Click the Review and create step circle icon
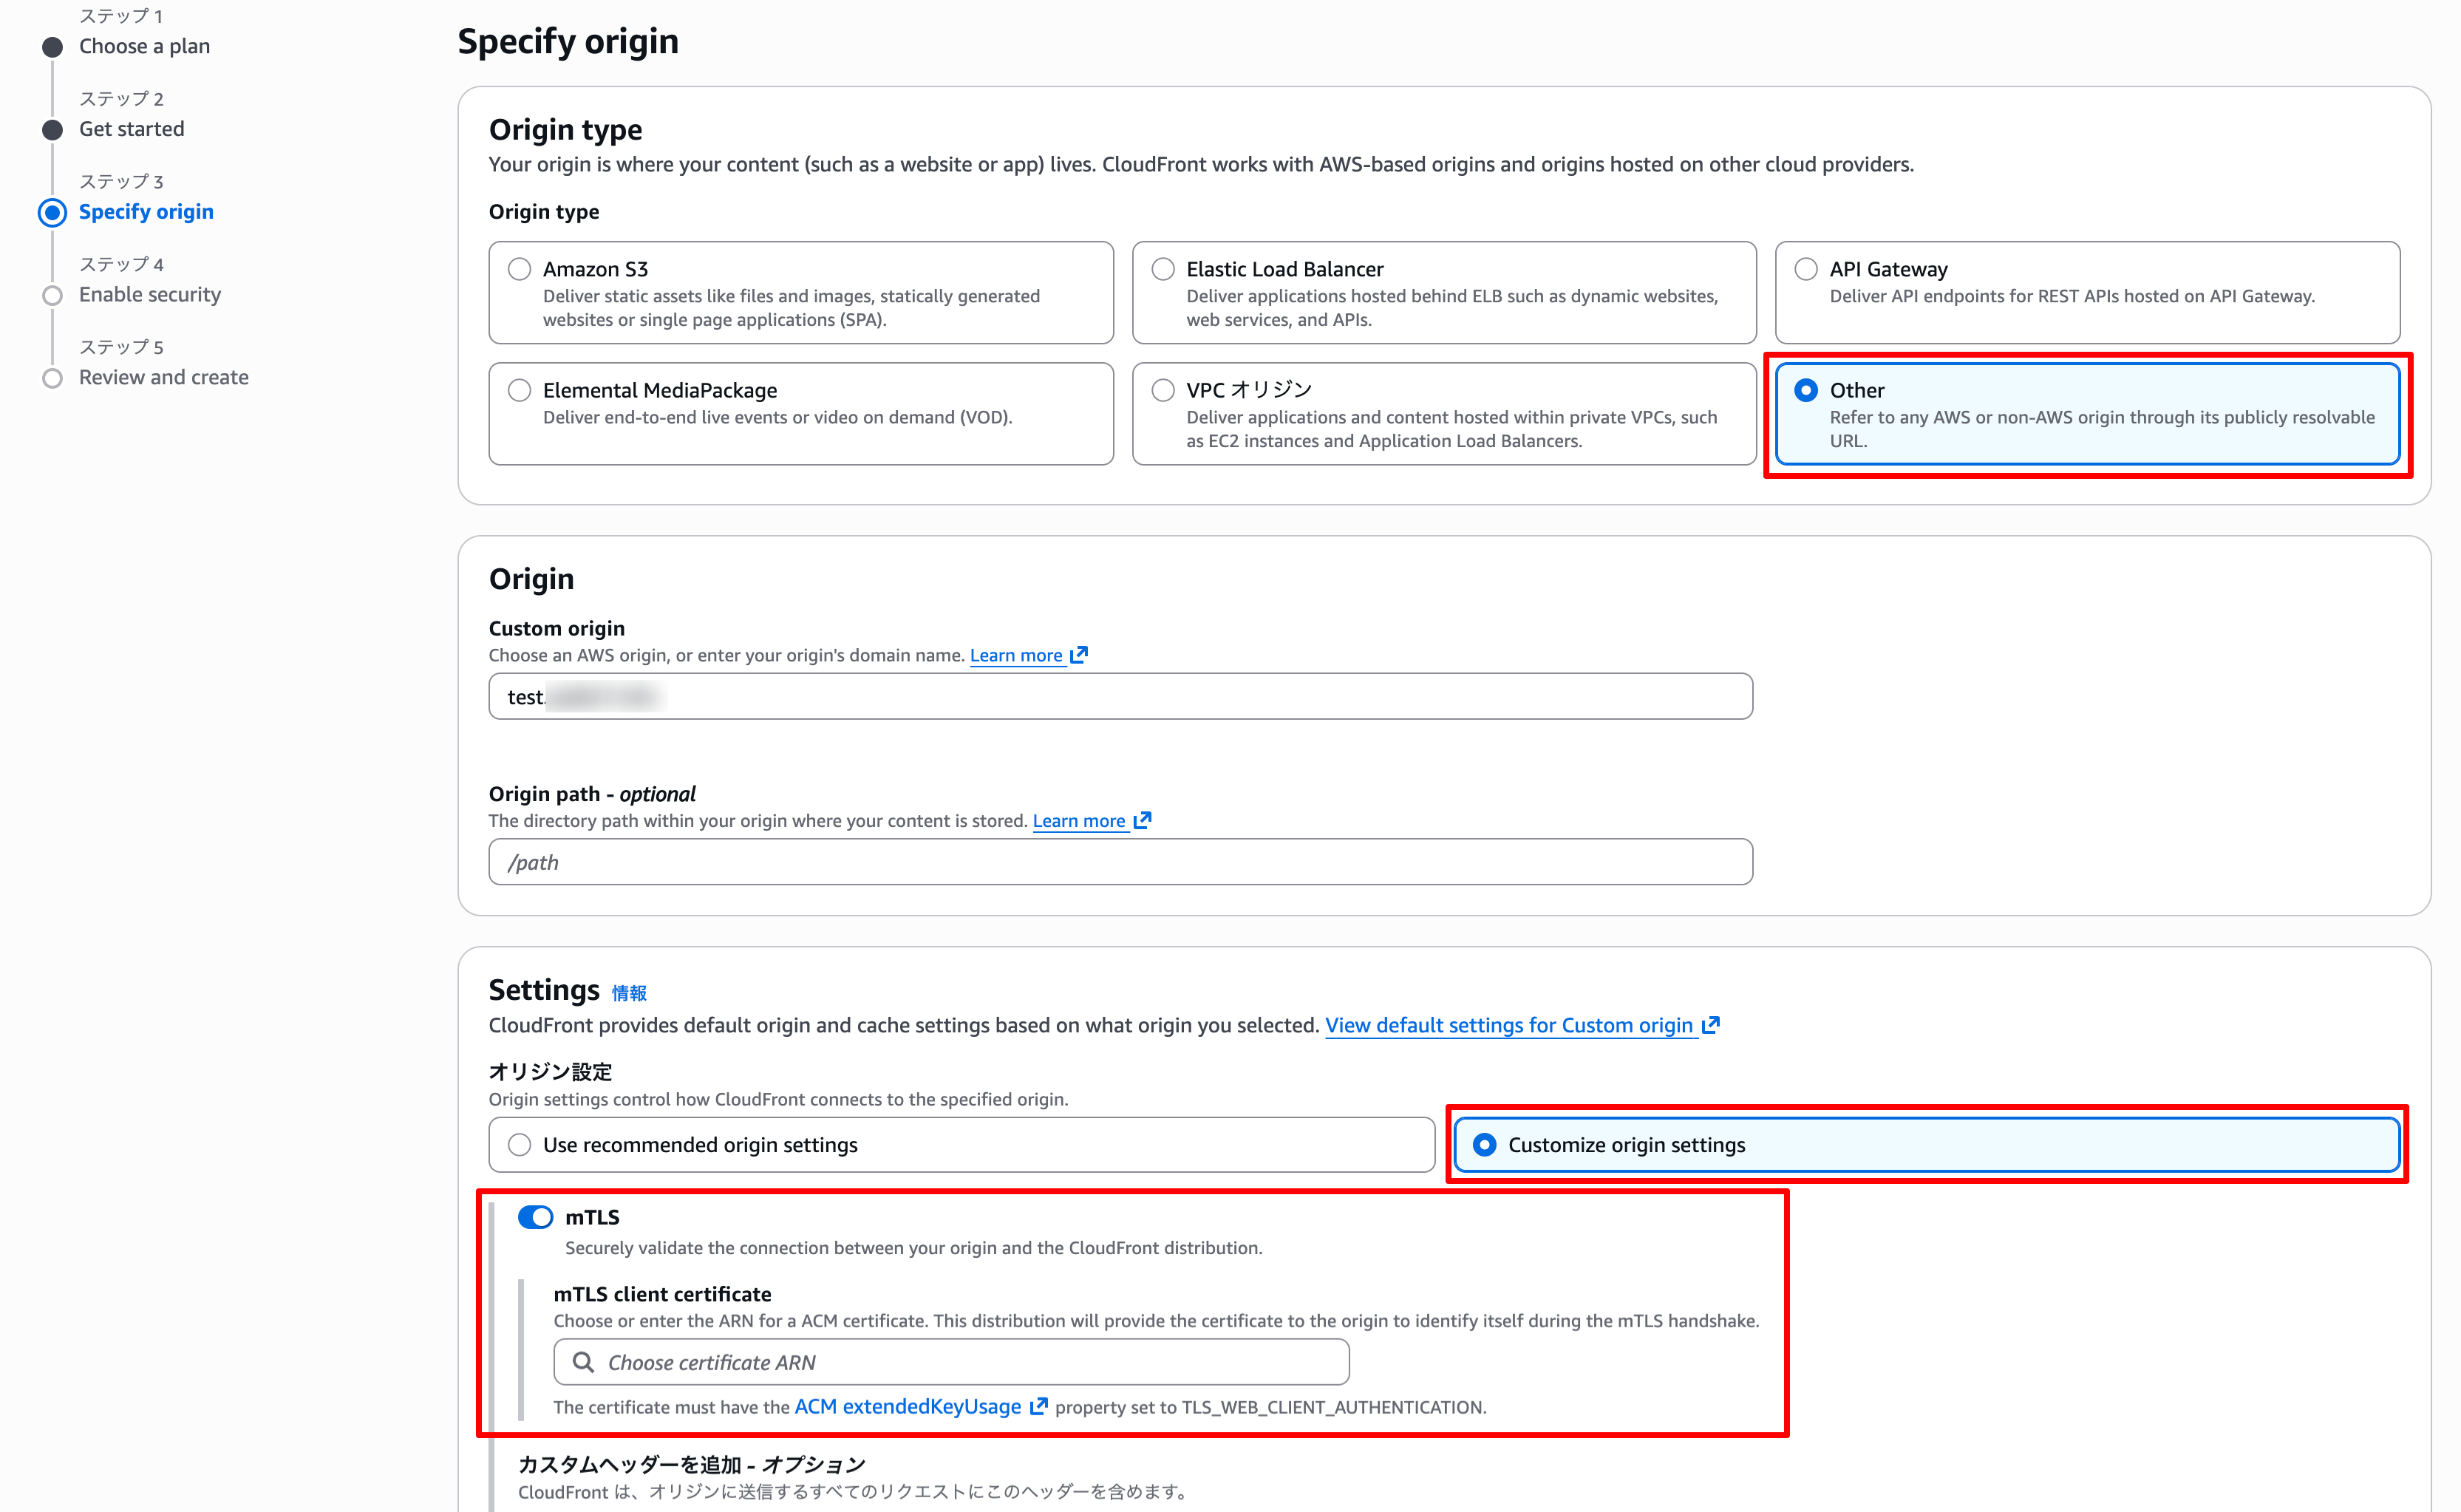The width and height of the screenshot is (2461, 1512). (53, 378)
